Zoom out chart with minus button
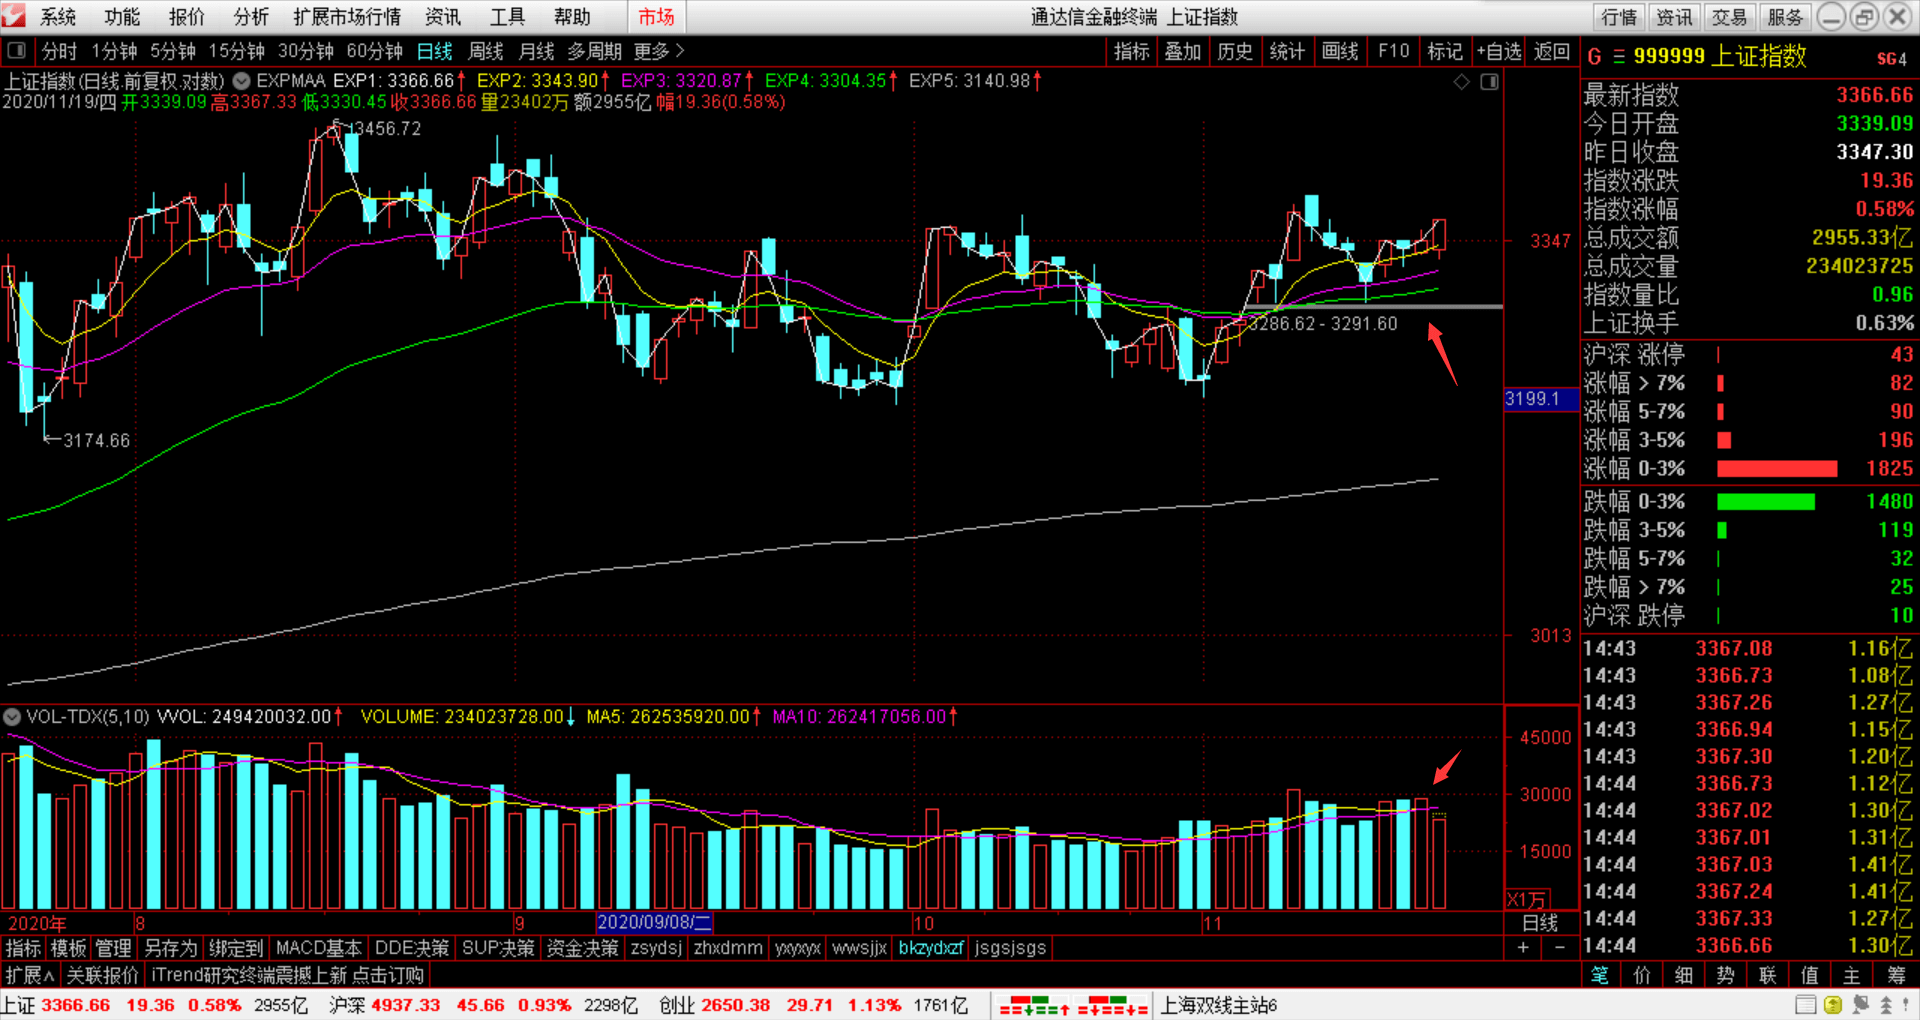The image size is (1920, 1020). (1560, 947)
